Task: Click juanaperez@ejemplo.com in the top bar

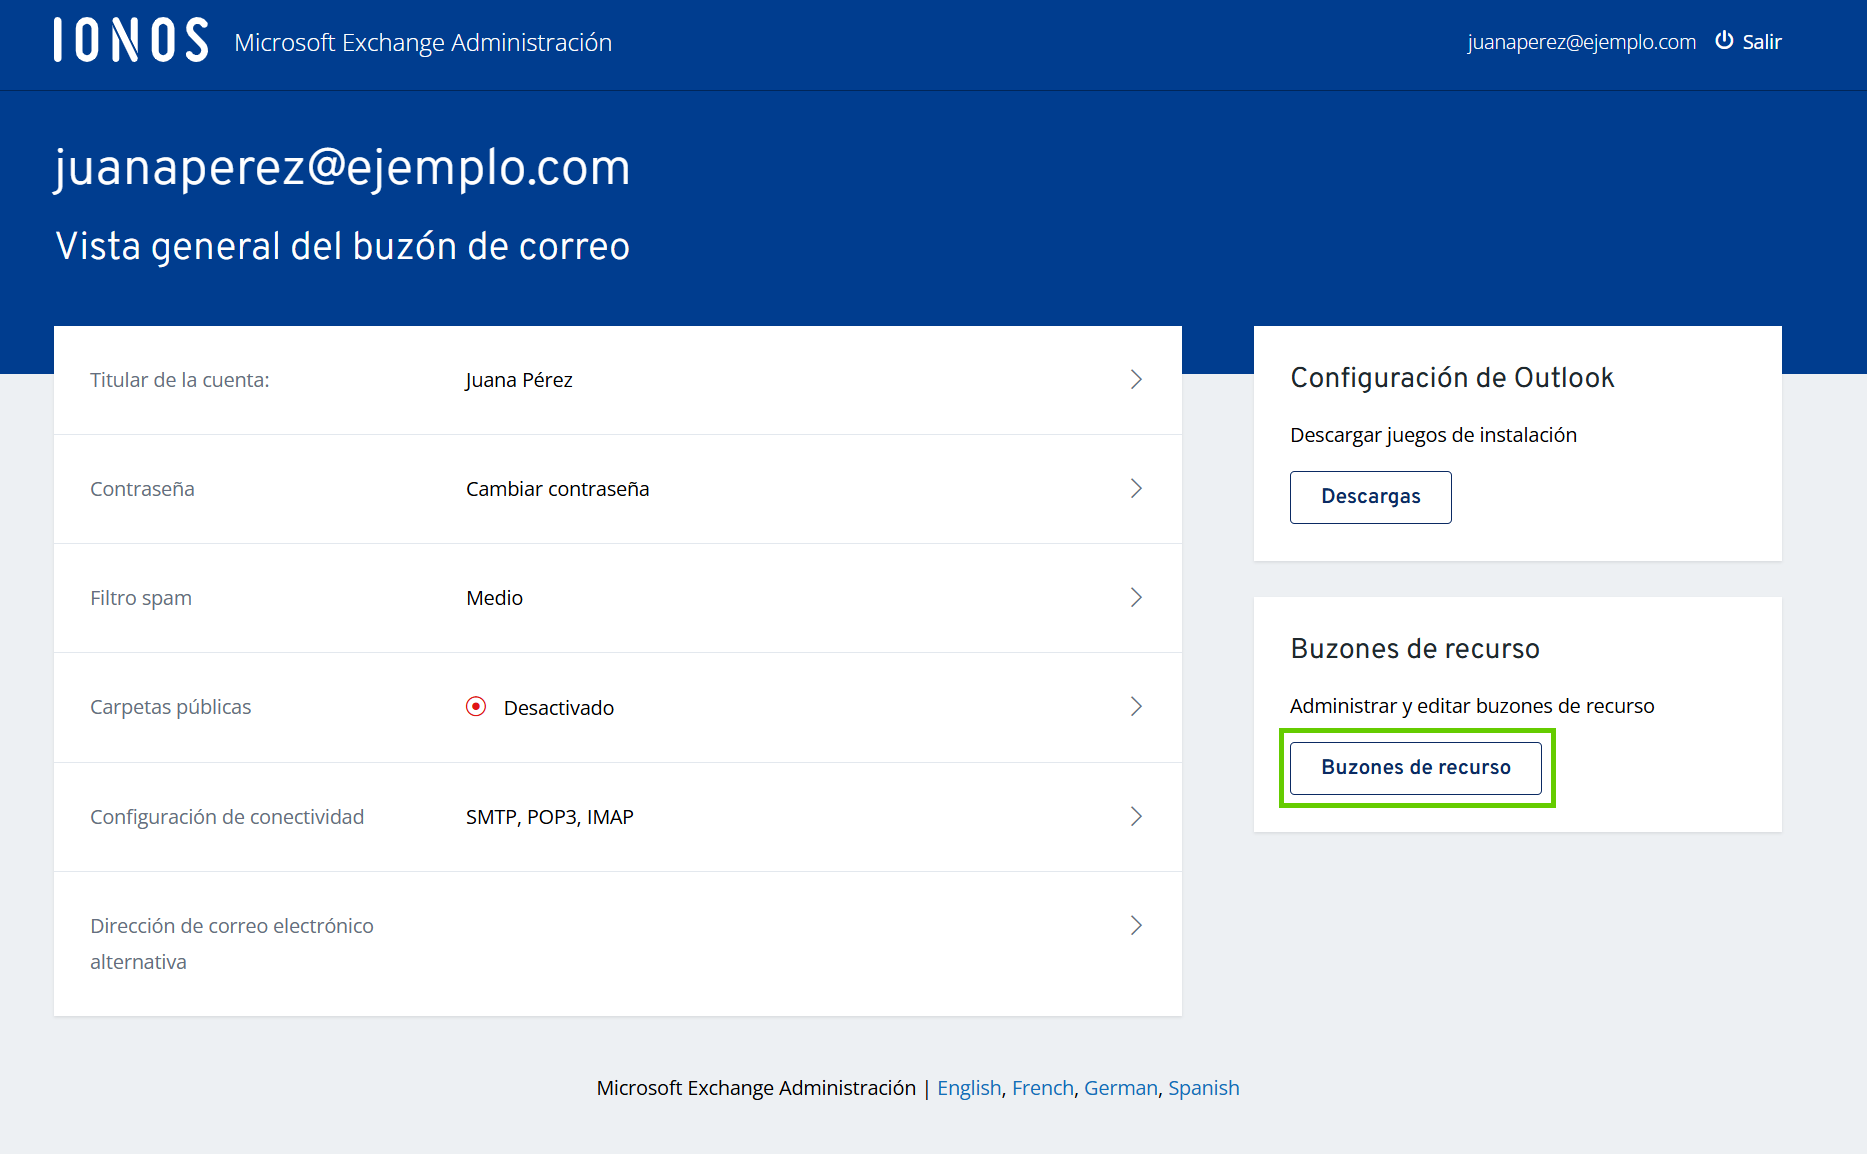Action: [1581, 43]
